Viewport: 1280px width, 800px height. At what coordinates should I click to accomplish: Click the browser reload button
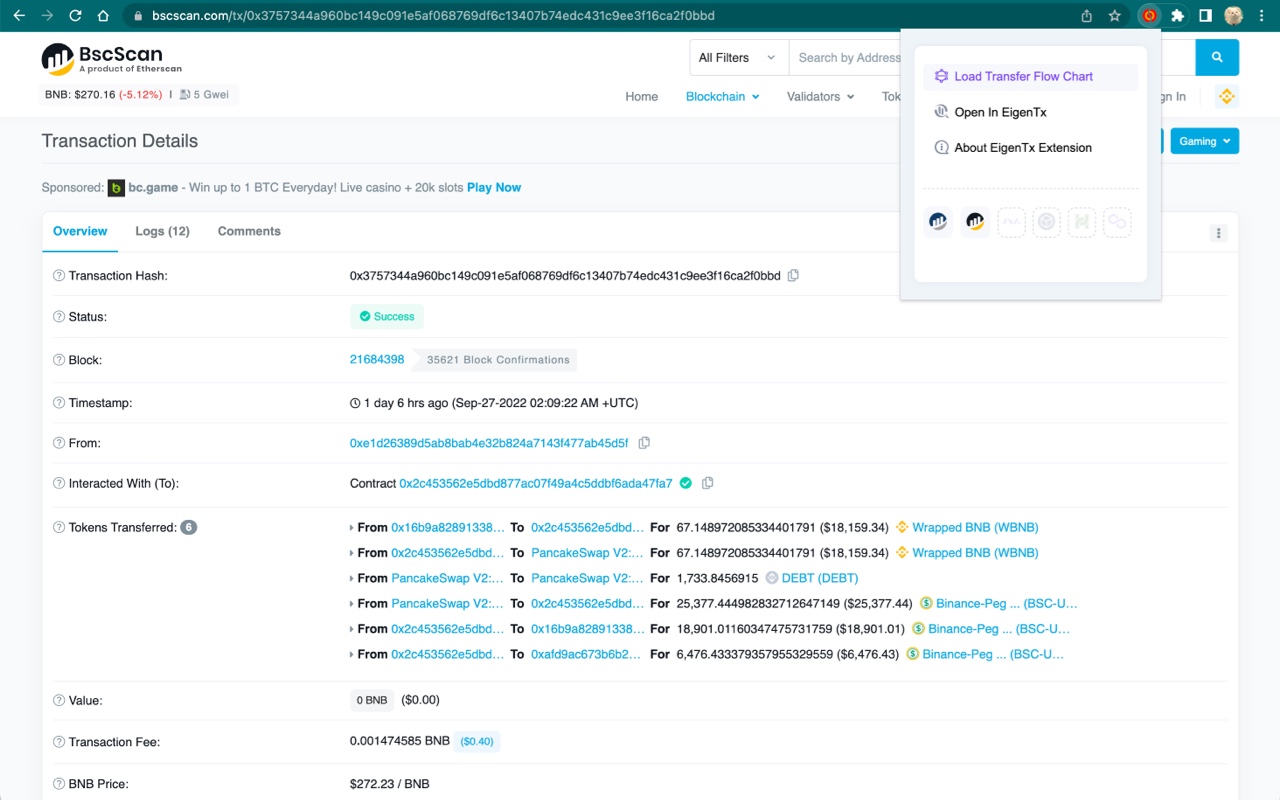[x=75, y=16]
